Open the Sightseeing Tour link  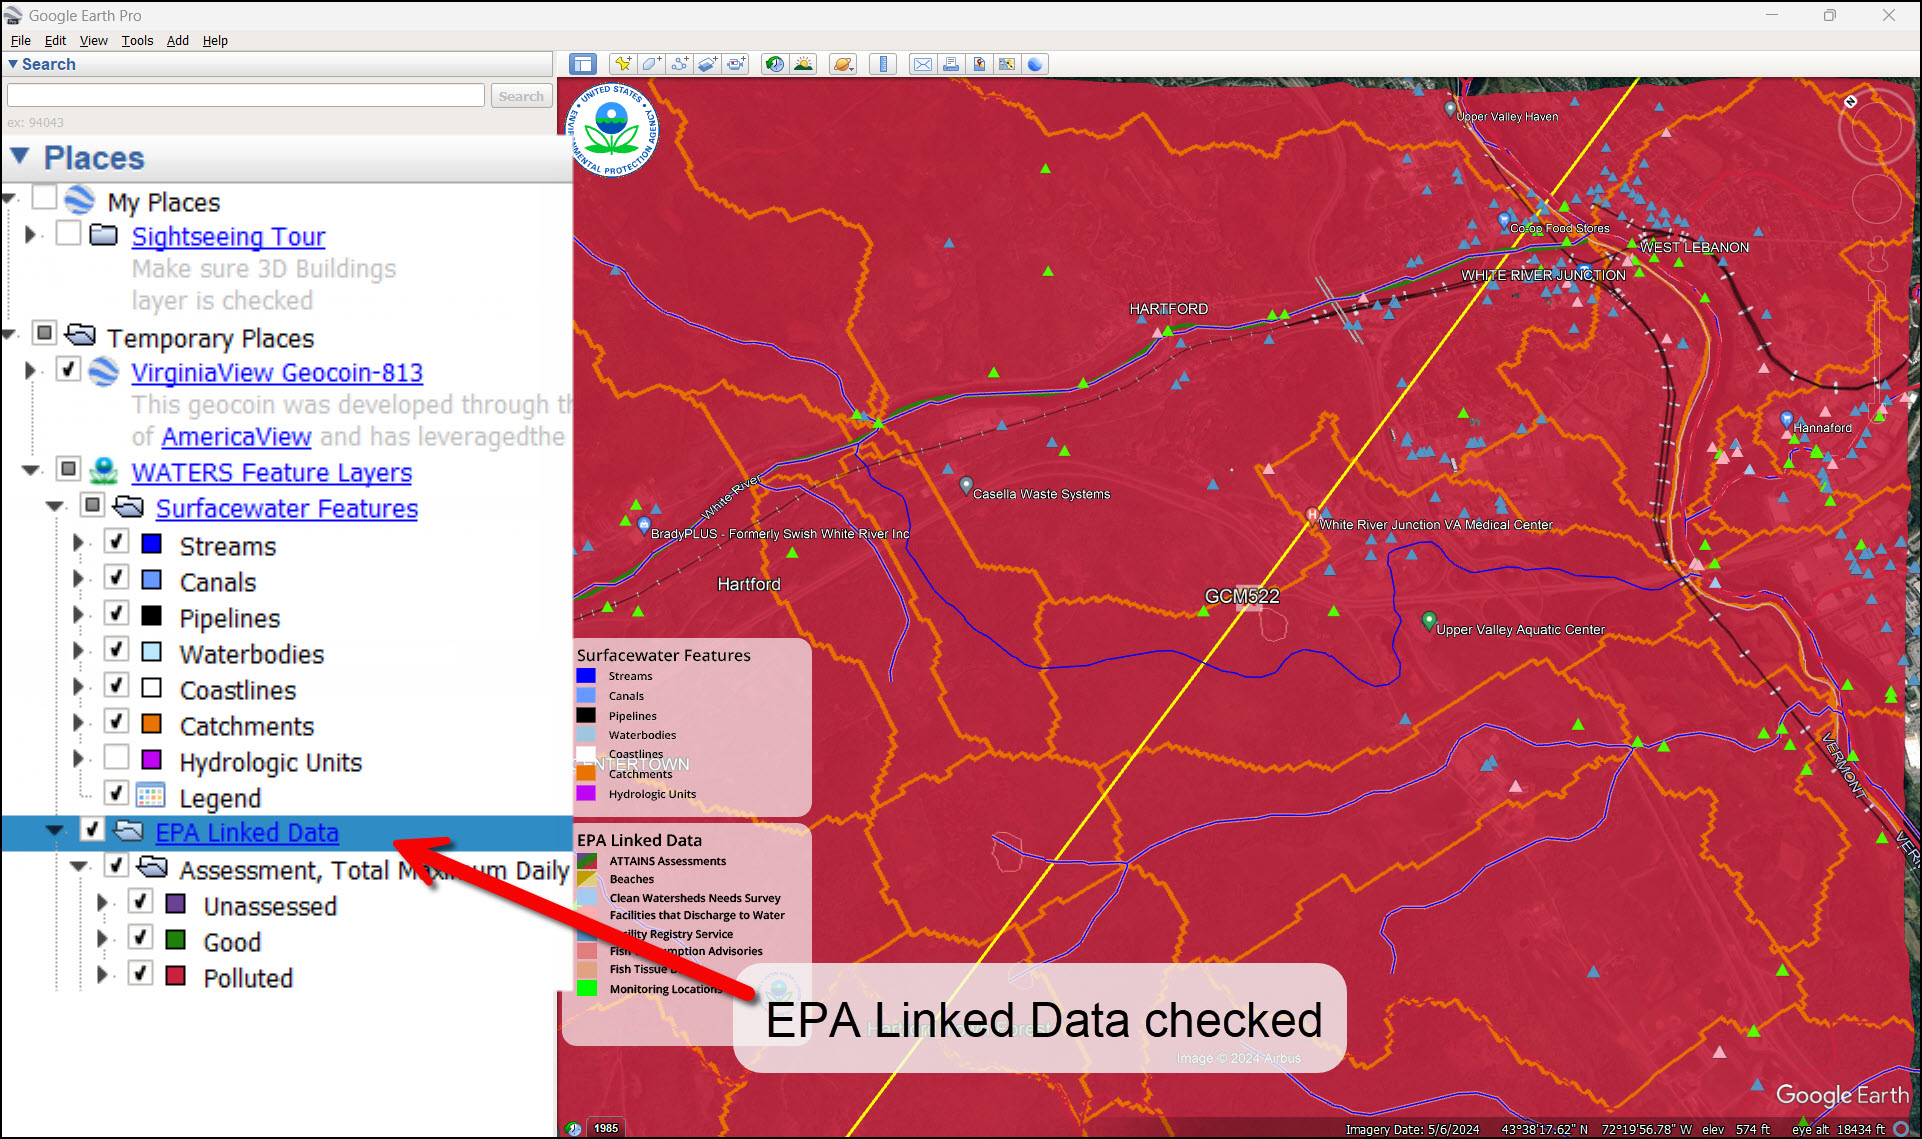coord(228,236)
